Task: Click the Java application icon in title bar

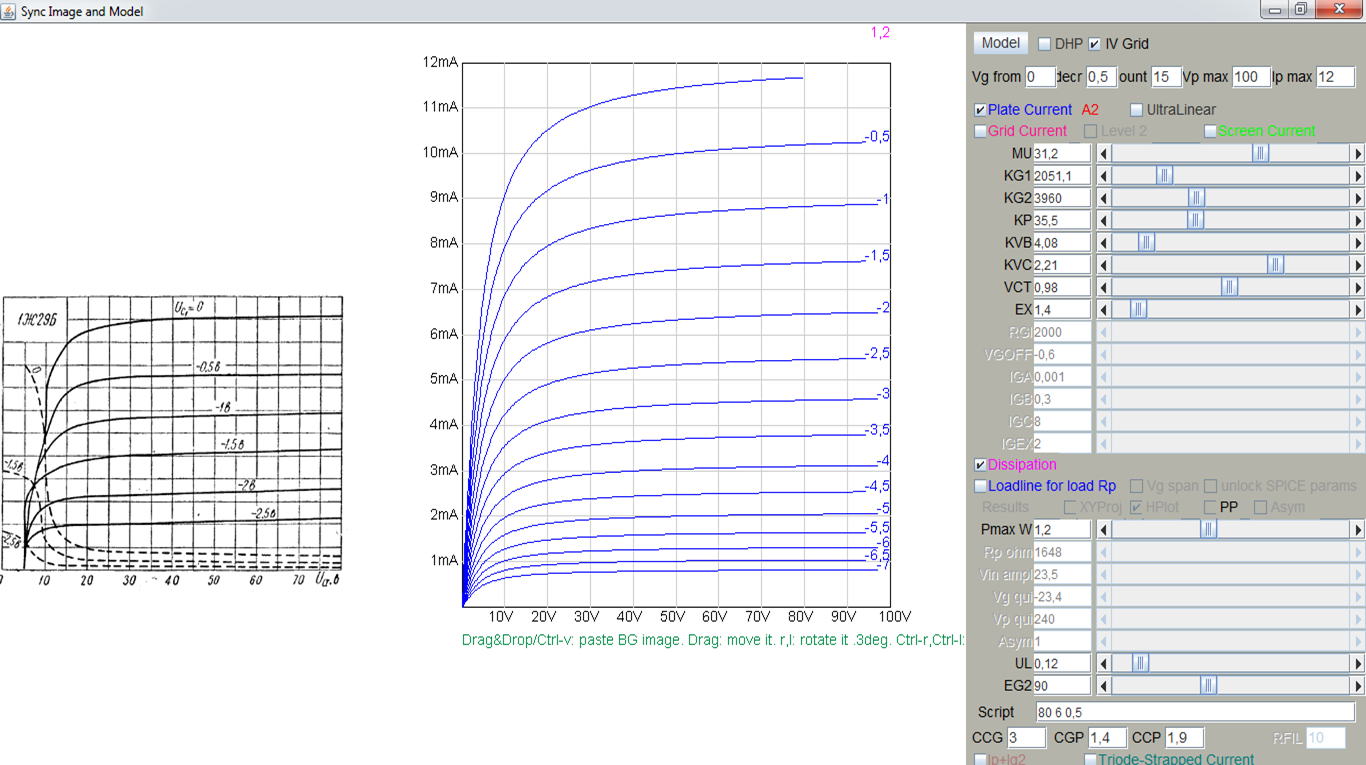Action: click(9, 11)
